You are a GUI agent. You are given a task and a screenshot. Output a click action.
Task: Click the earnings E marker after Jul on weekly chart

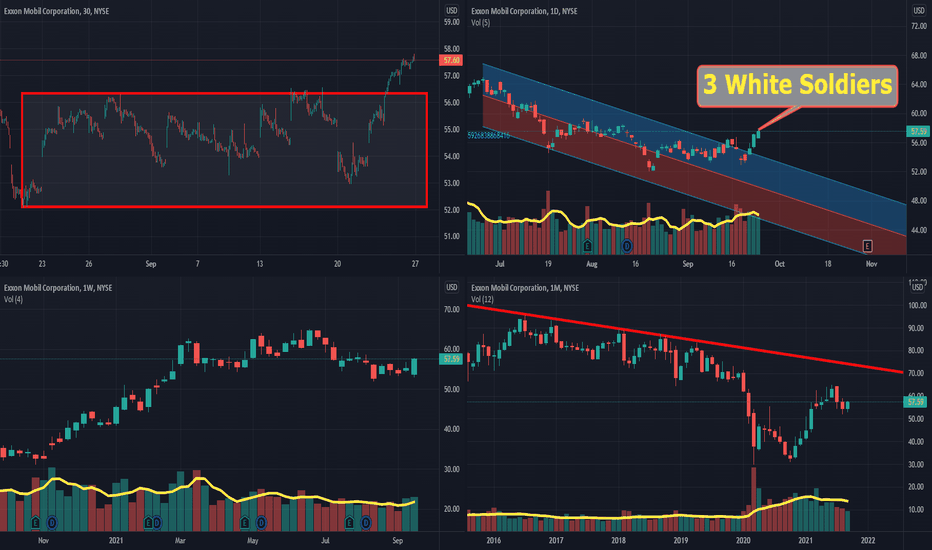[349, 523]
